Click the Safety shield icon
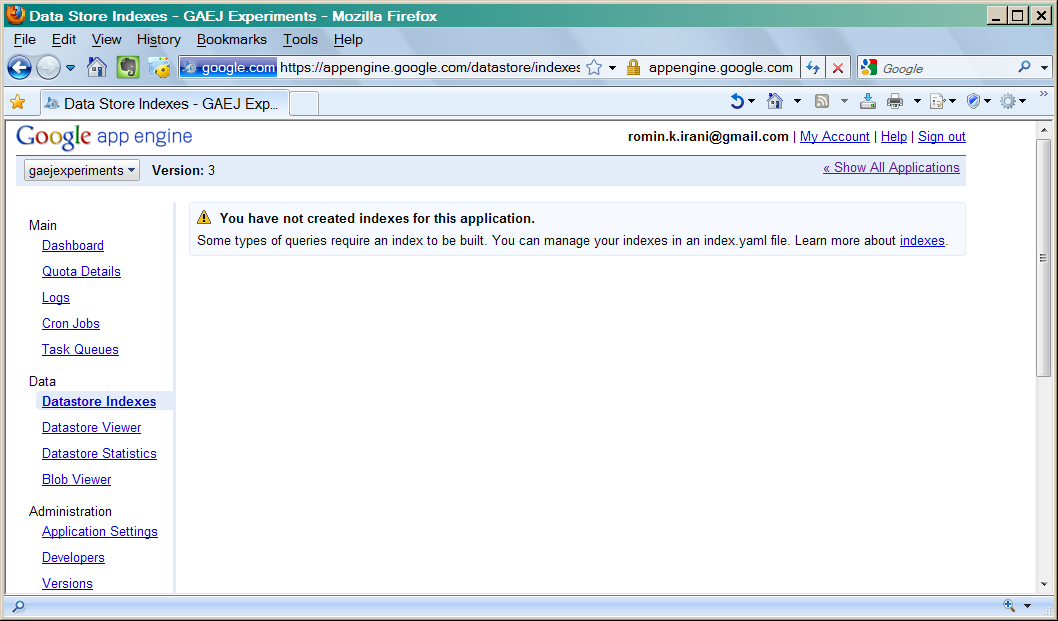Screen dimensions: 1058x621 [973, 101]
